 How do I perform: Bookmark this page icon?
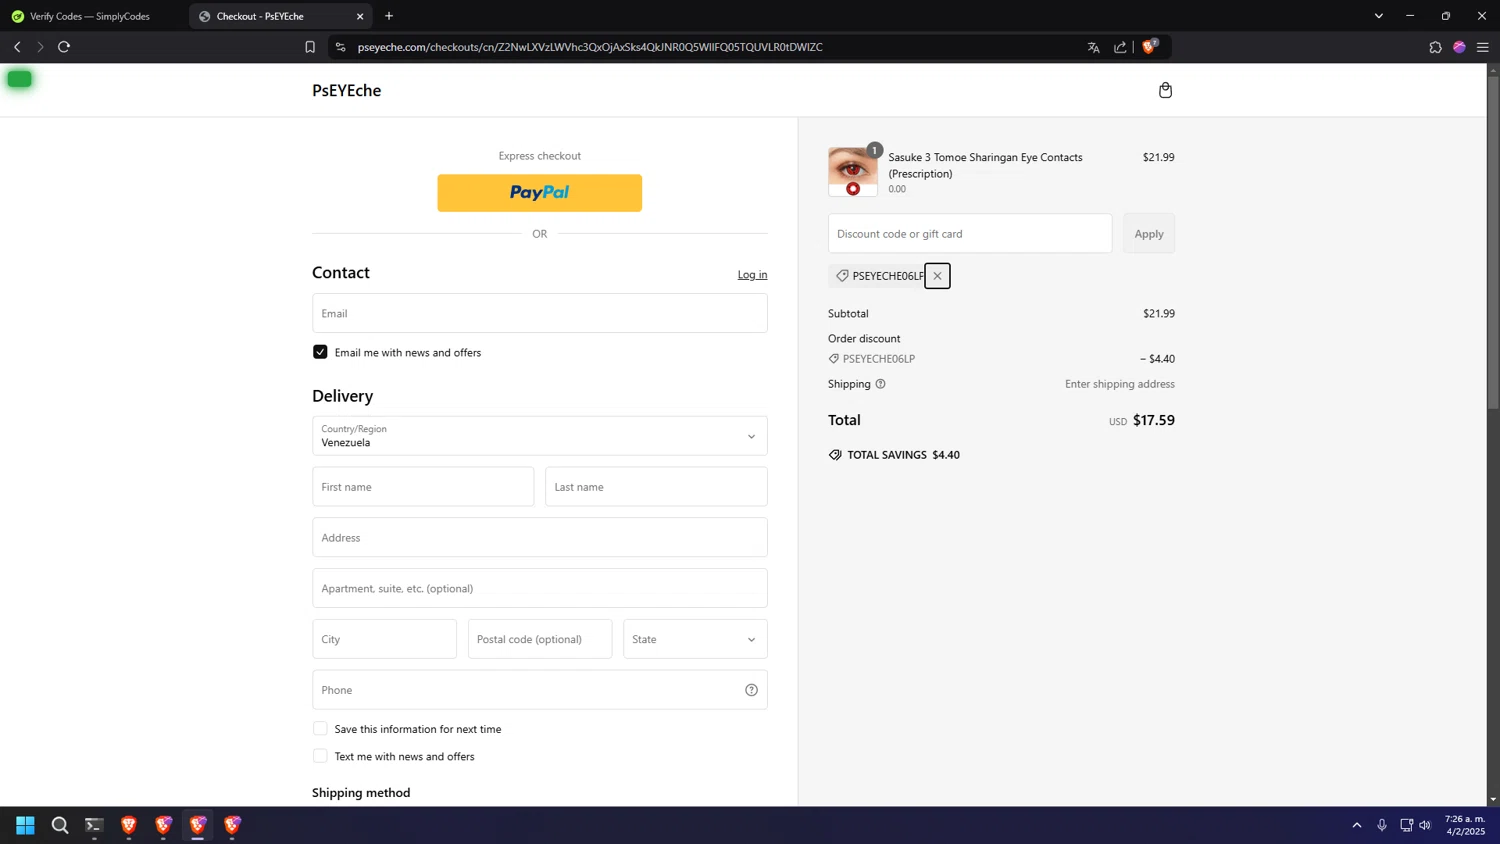(310, 47)
